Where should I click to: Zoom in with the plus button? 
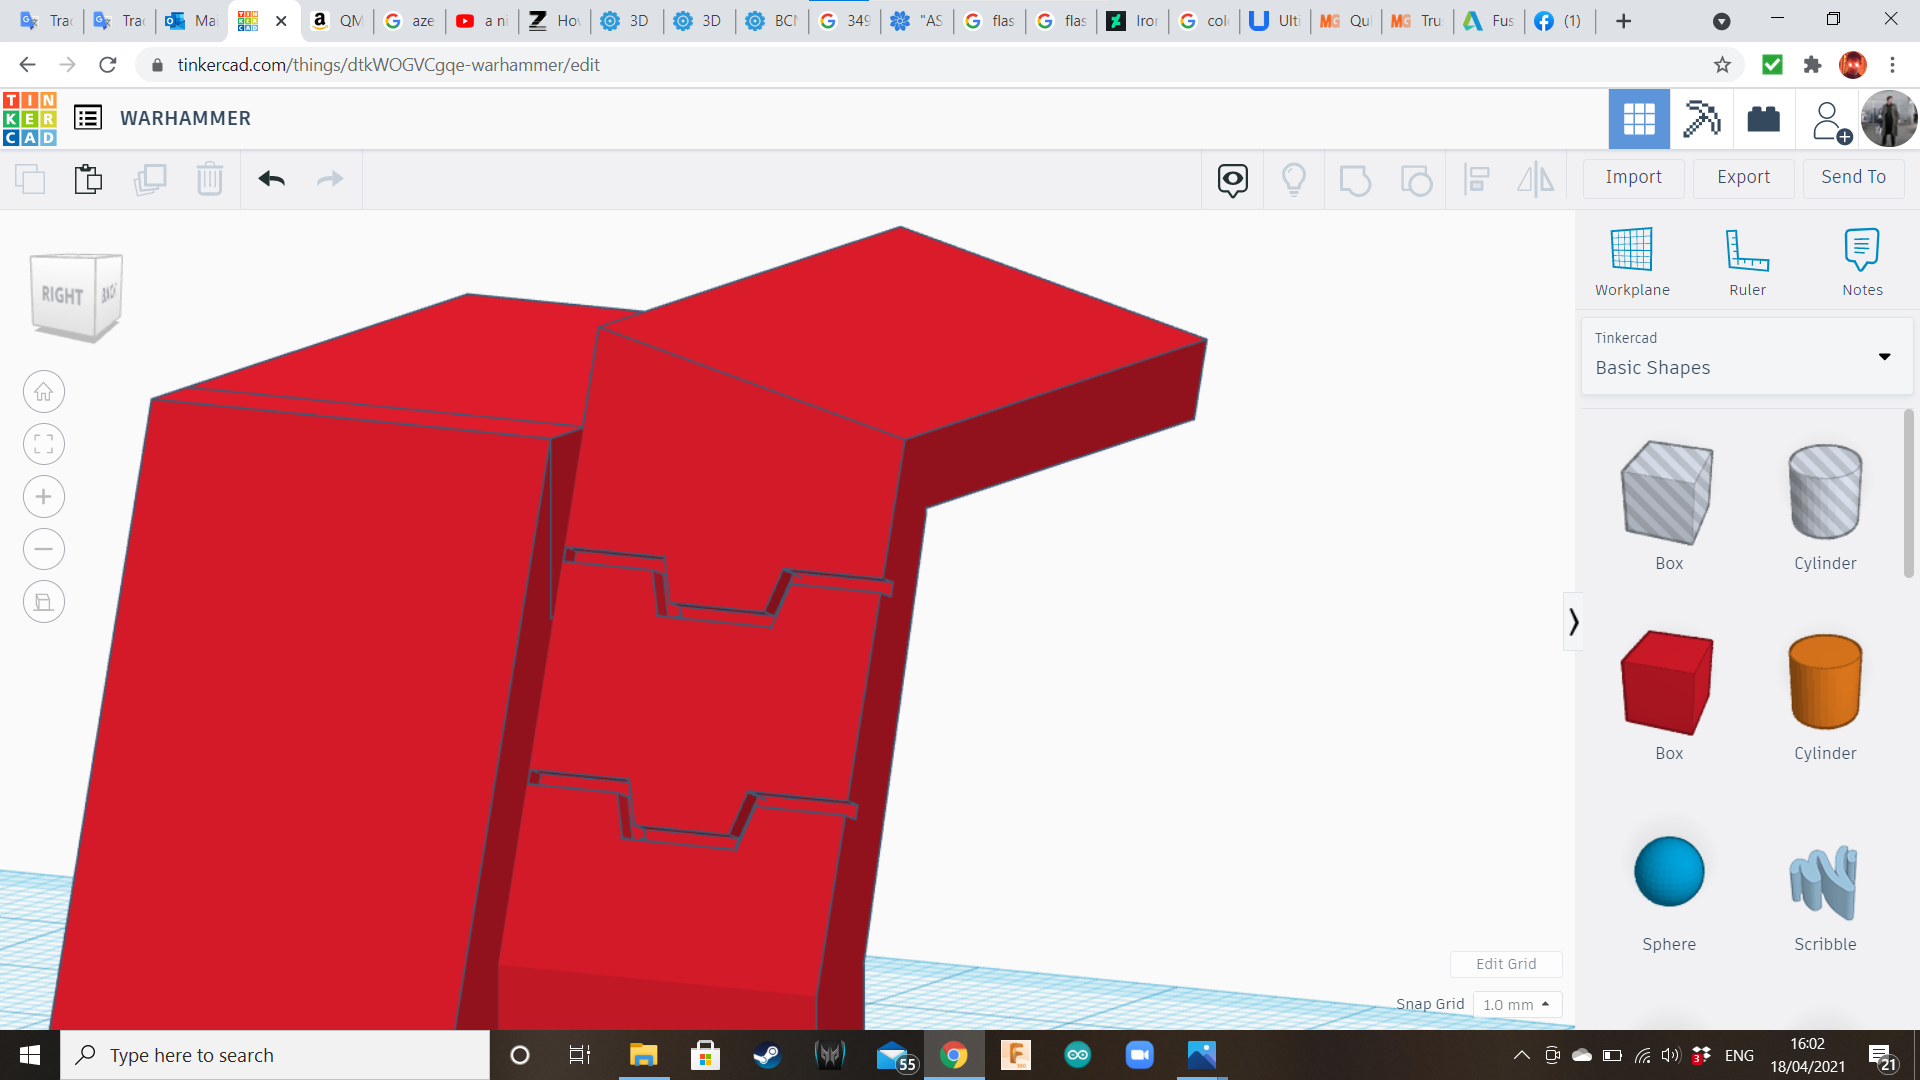click(44, 497)
